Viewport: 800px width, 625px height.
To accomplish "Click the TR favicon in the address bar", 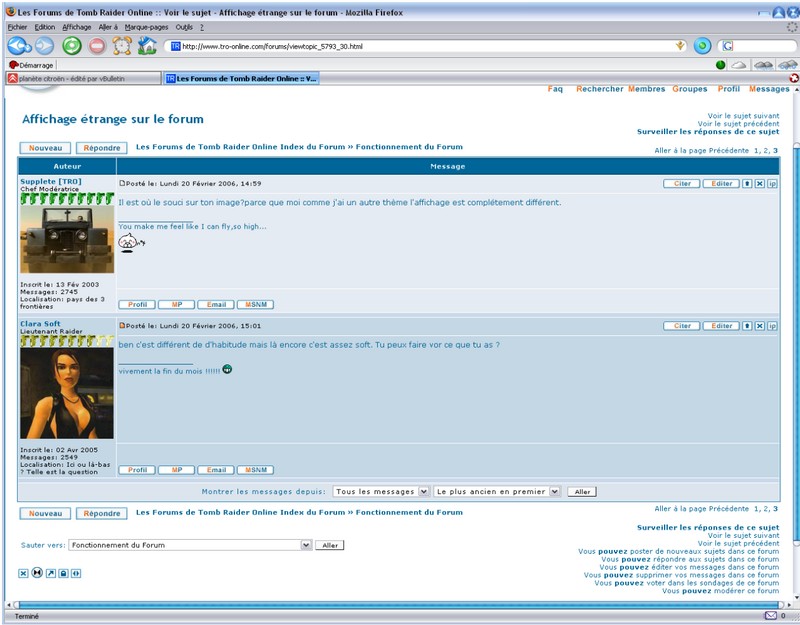I will 176,46.
